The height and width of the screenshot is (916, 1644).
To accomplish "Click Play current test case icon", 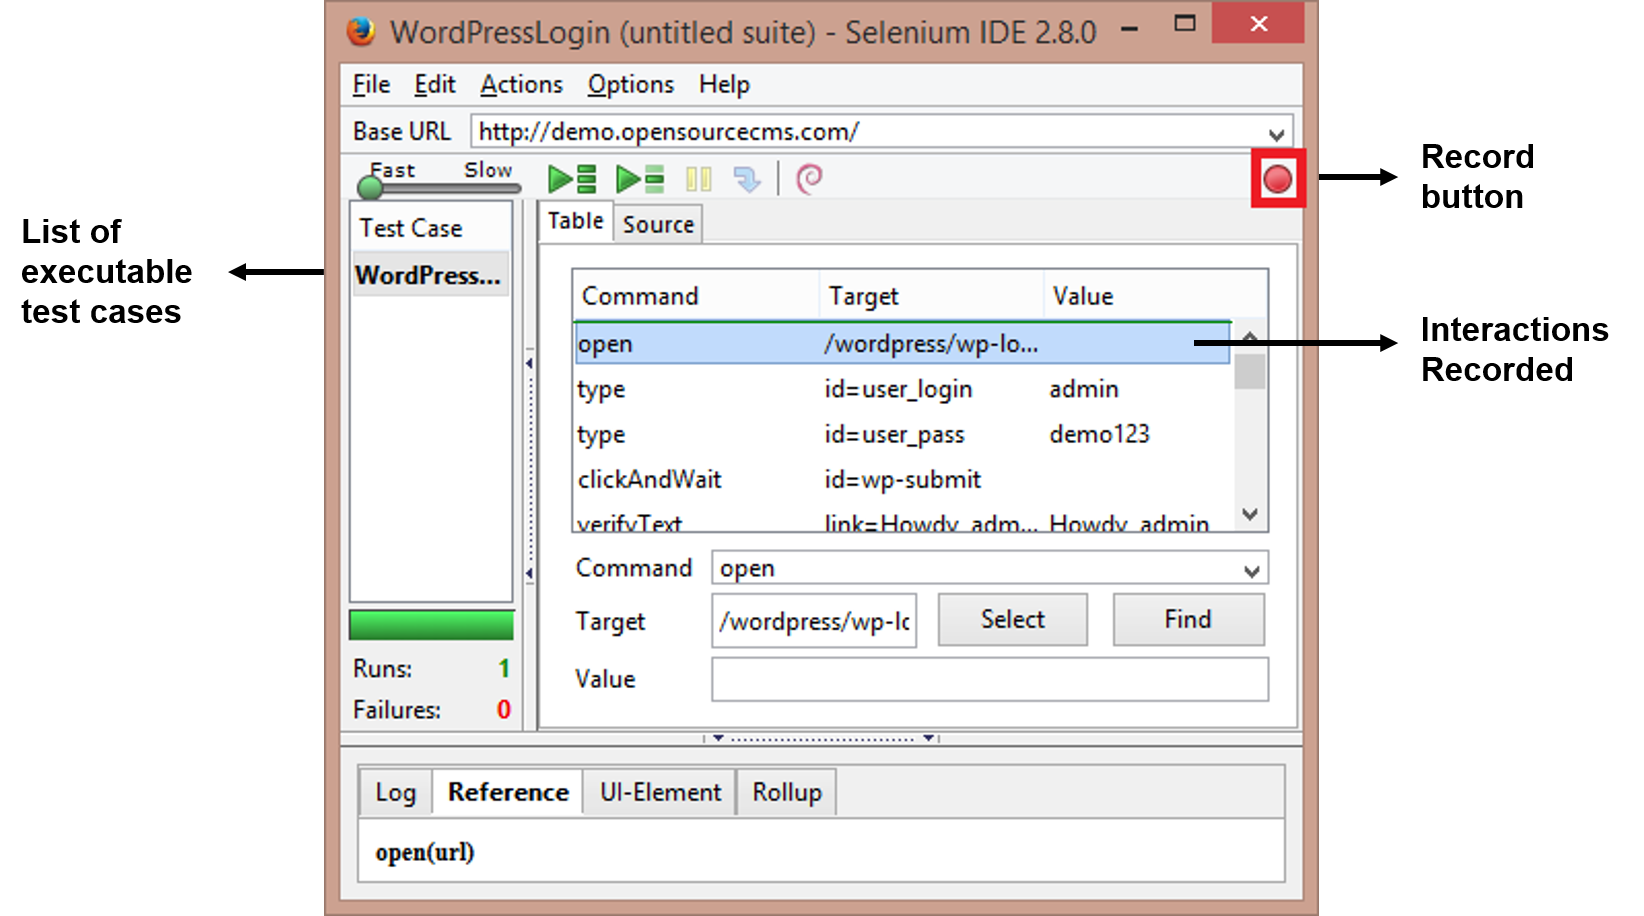I will 640,180.
